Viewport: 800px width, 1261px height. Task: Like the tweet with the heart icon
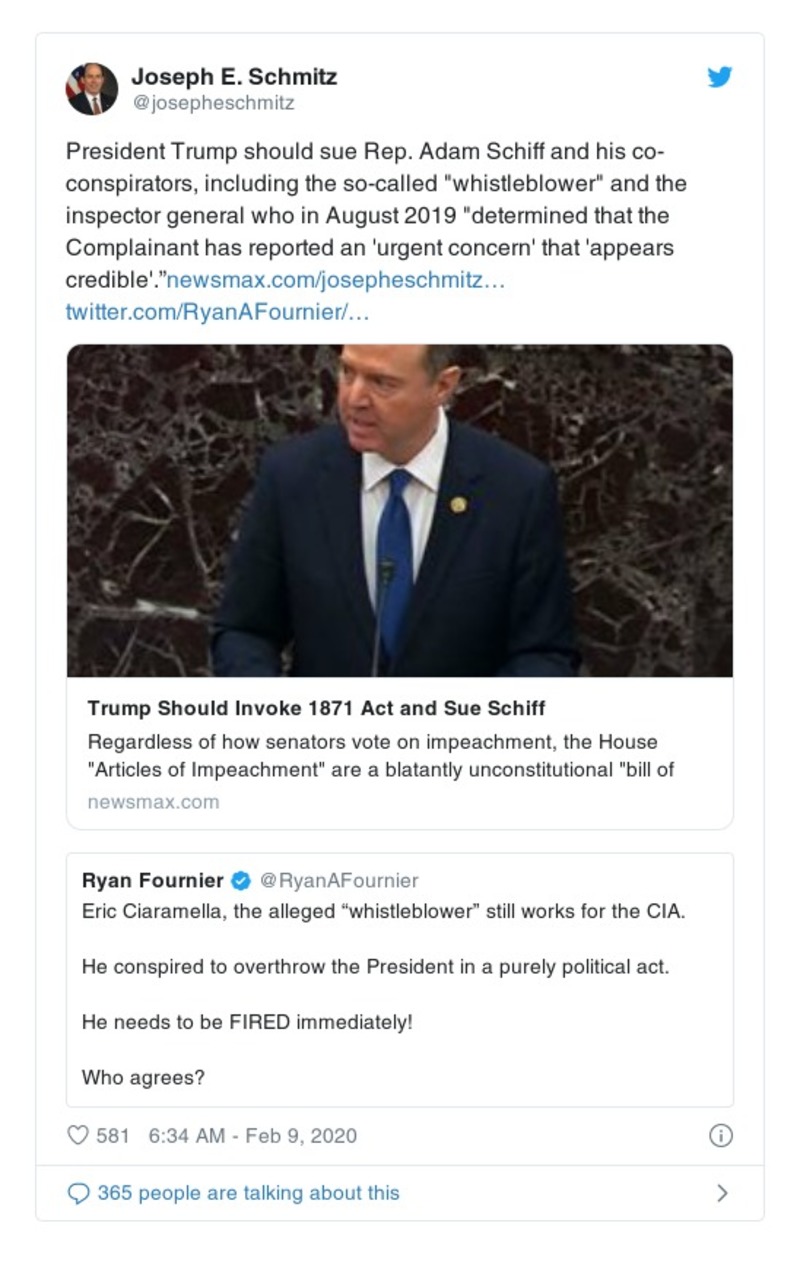coord(78,1136)
